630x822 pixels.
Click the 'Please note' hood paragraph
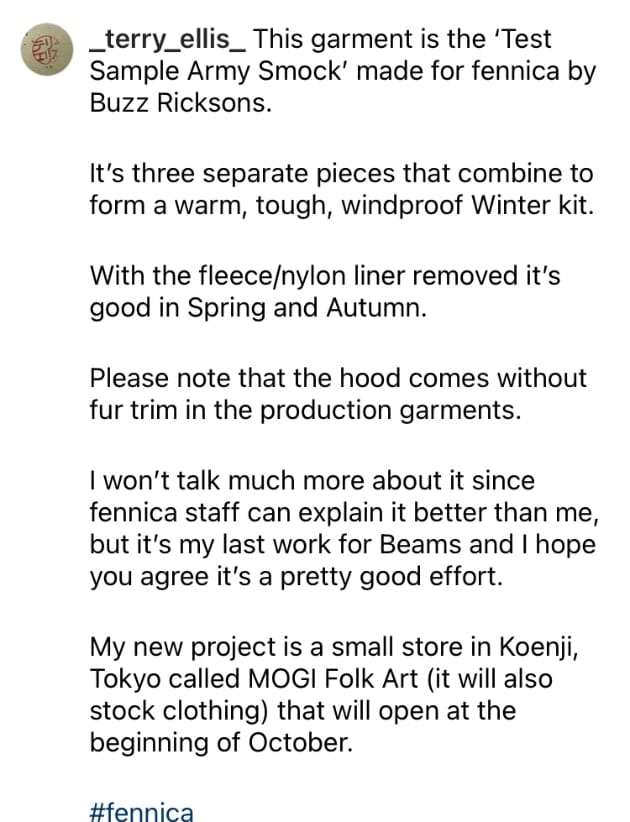pyautogui.click(x=338, y=394)
